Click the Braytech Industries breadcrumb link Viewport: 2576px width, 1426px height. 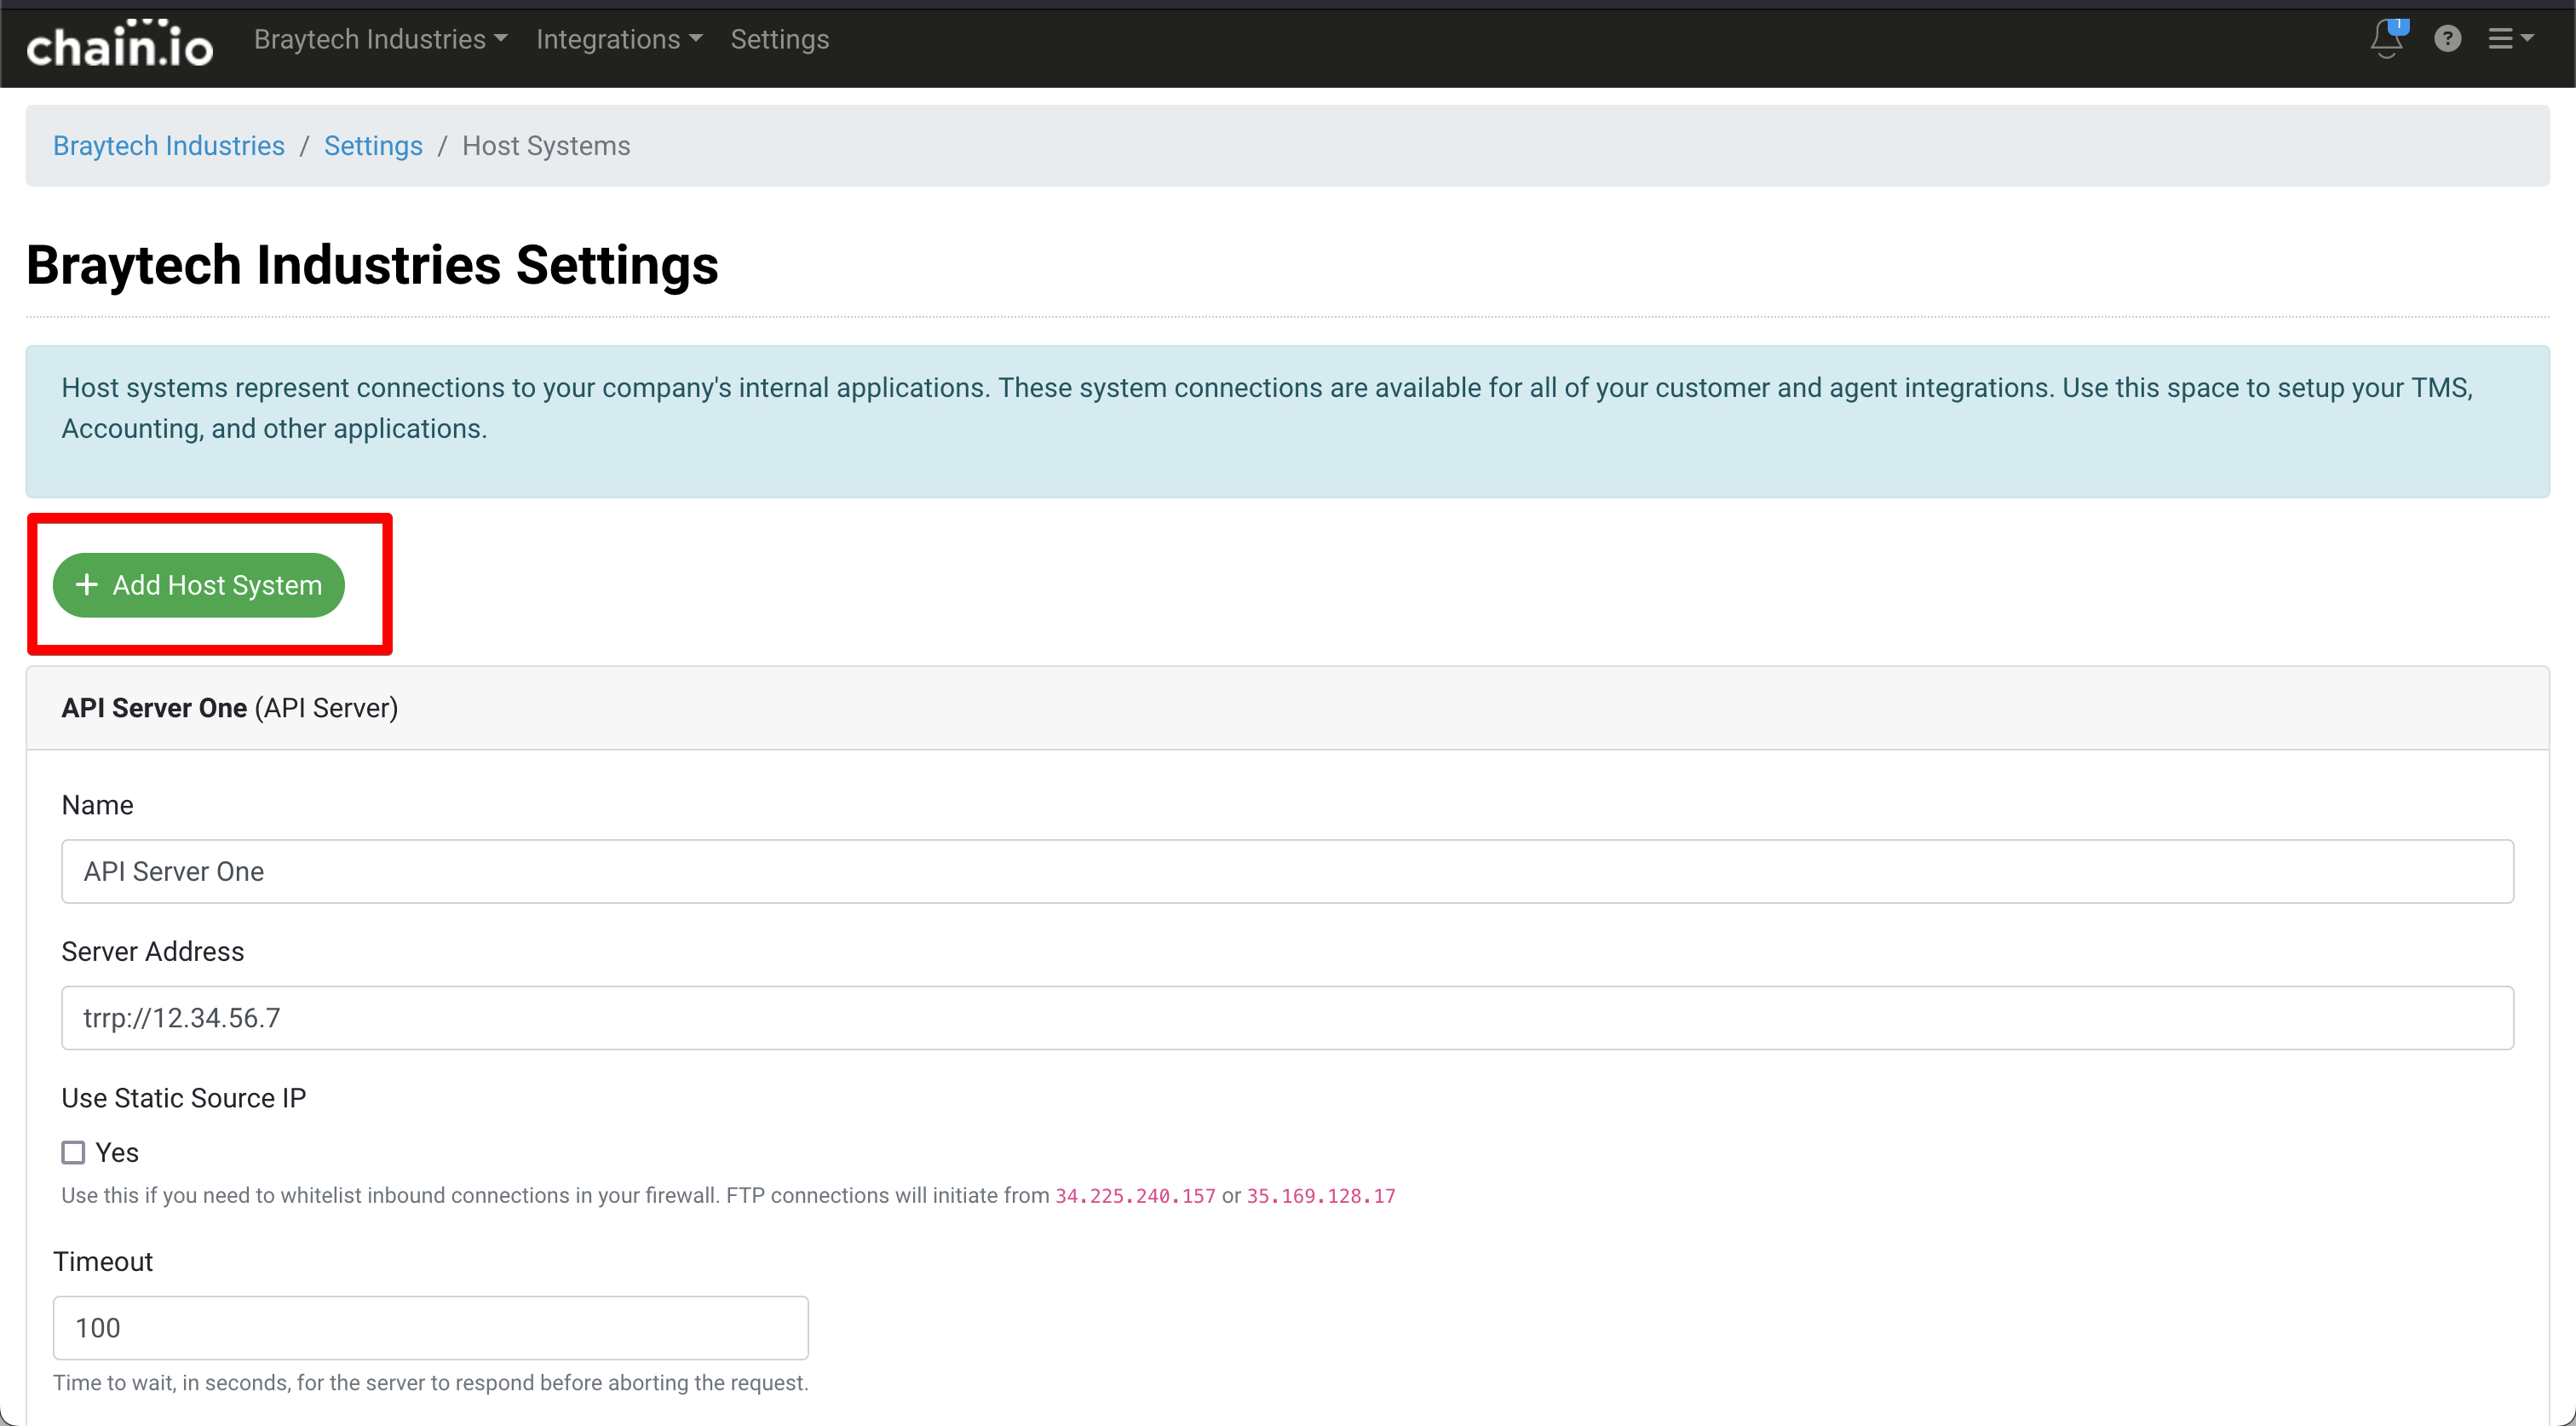[x=168, y=146]
